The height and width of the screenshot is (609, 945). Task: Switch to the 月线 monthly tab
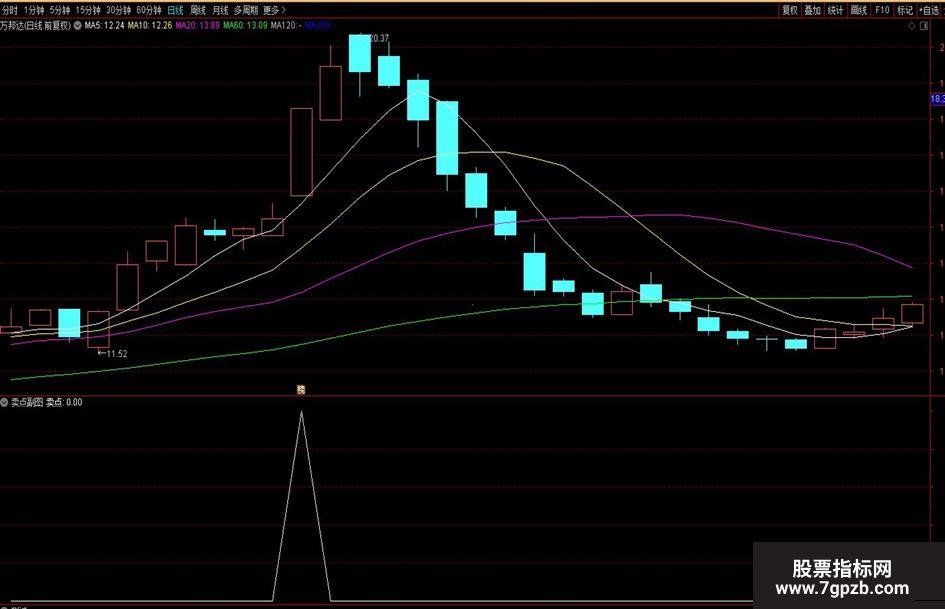(x=221, y=10)
